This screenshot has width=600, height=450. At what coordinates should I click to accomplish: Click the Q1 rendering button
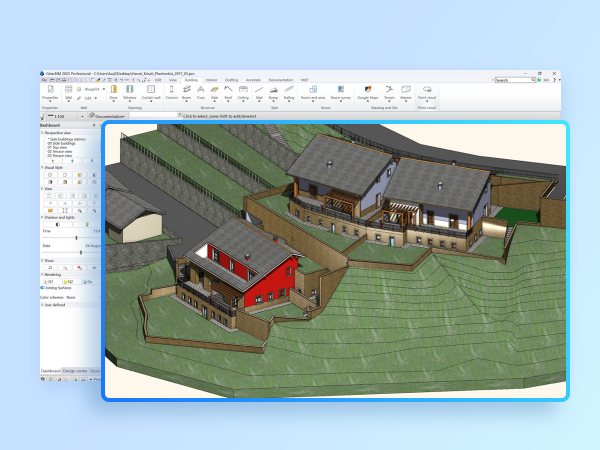tap(51, 282)
